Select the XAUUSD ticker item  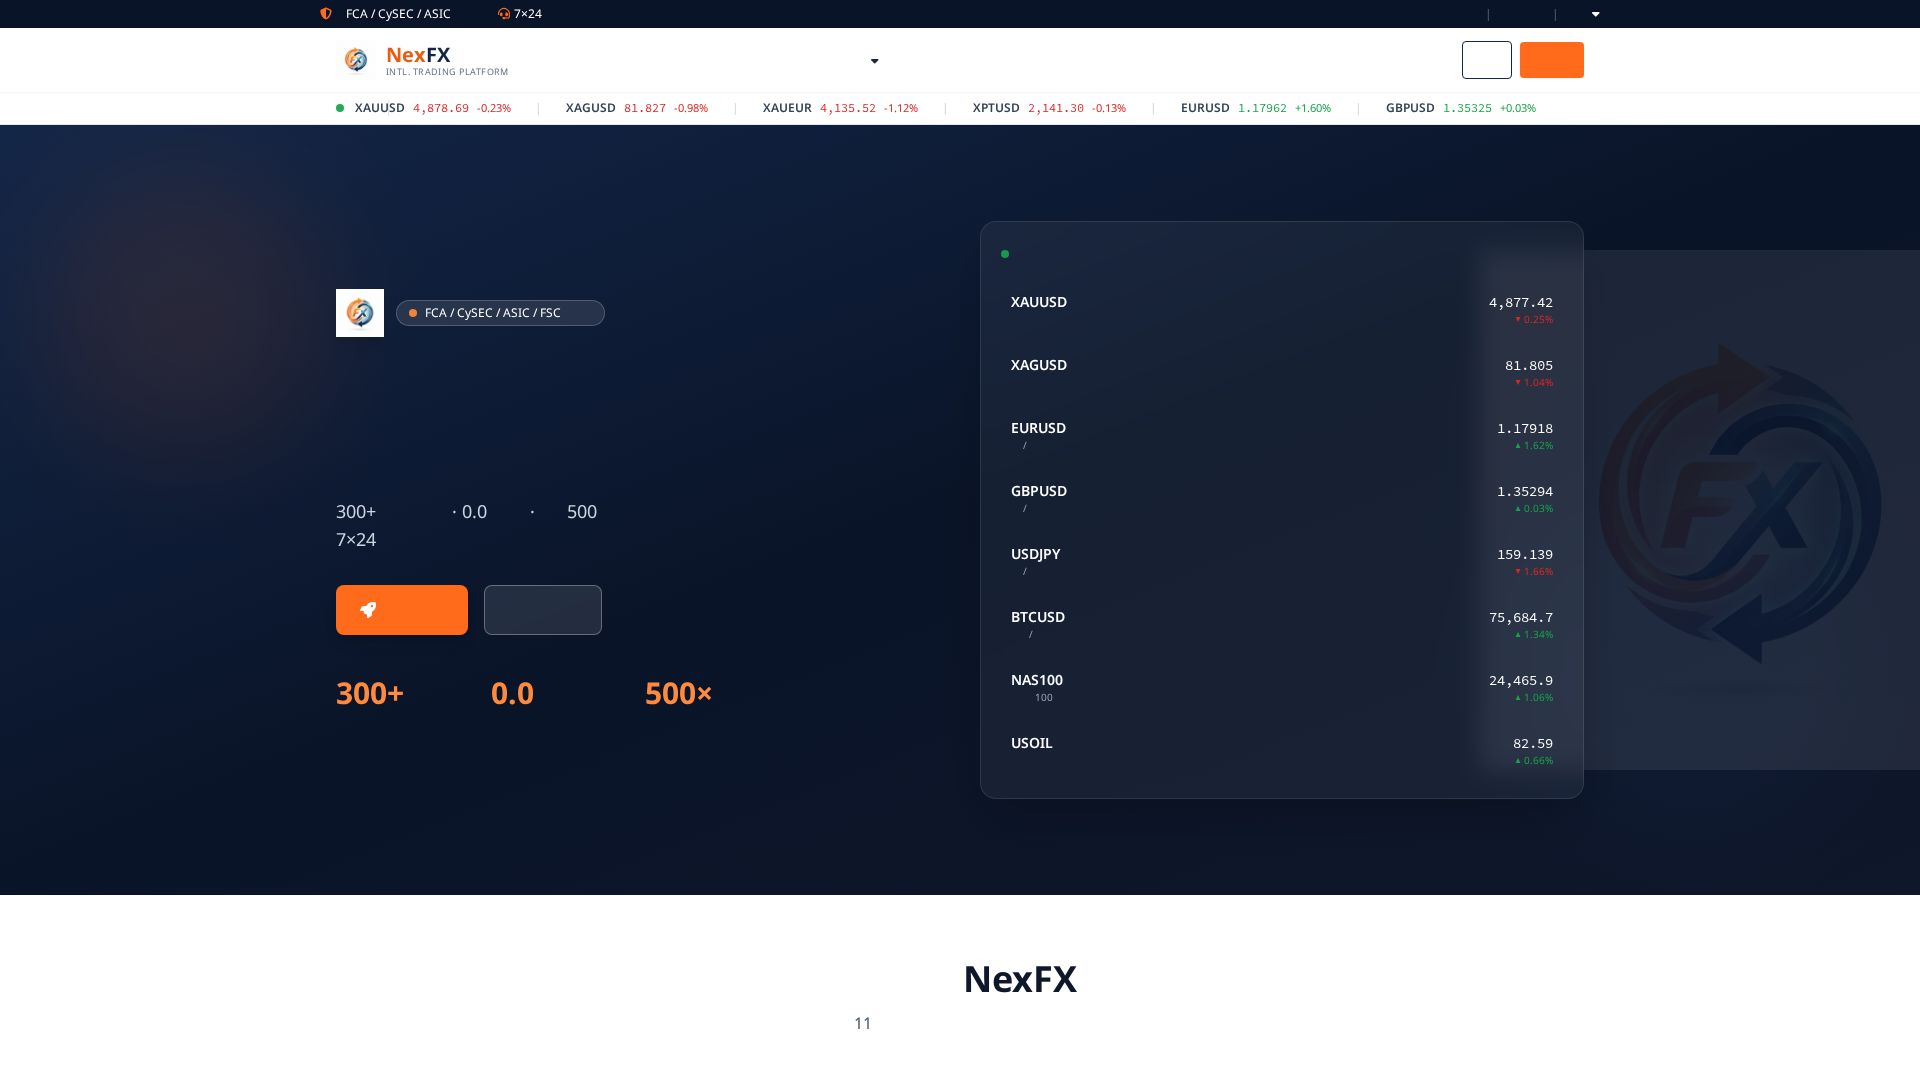coord(432,108)
